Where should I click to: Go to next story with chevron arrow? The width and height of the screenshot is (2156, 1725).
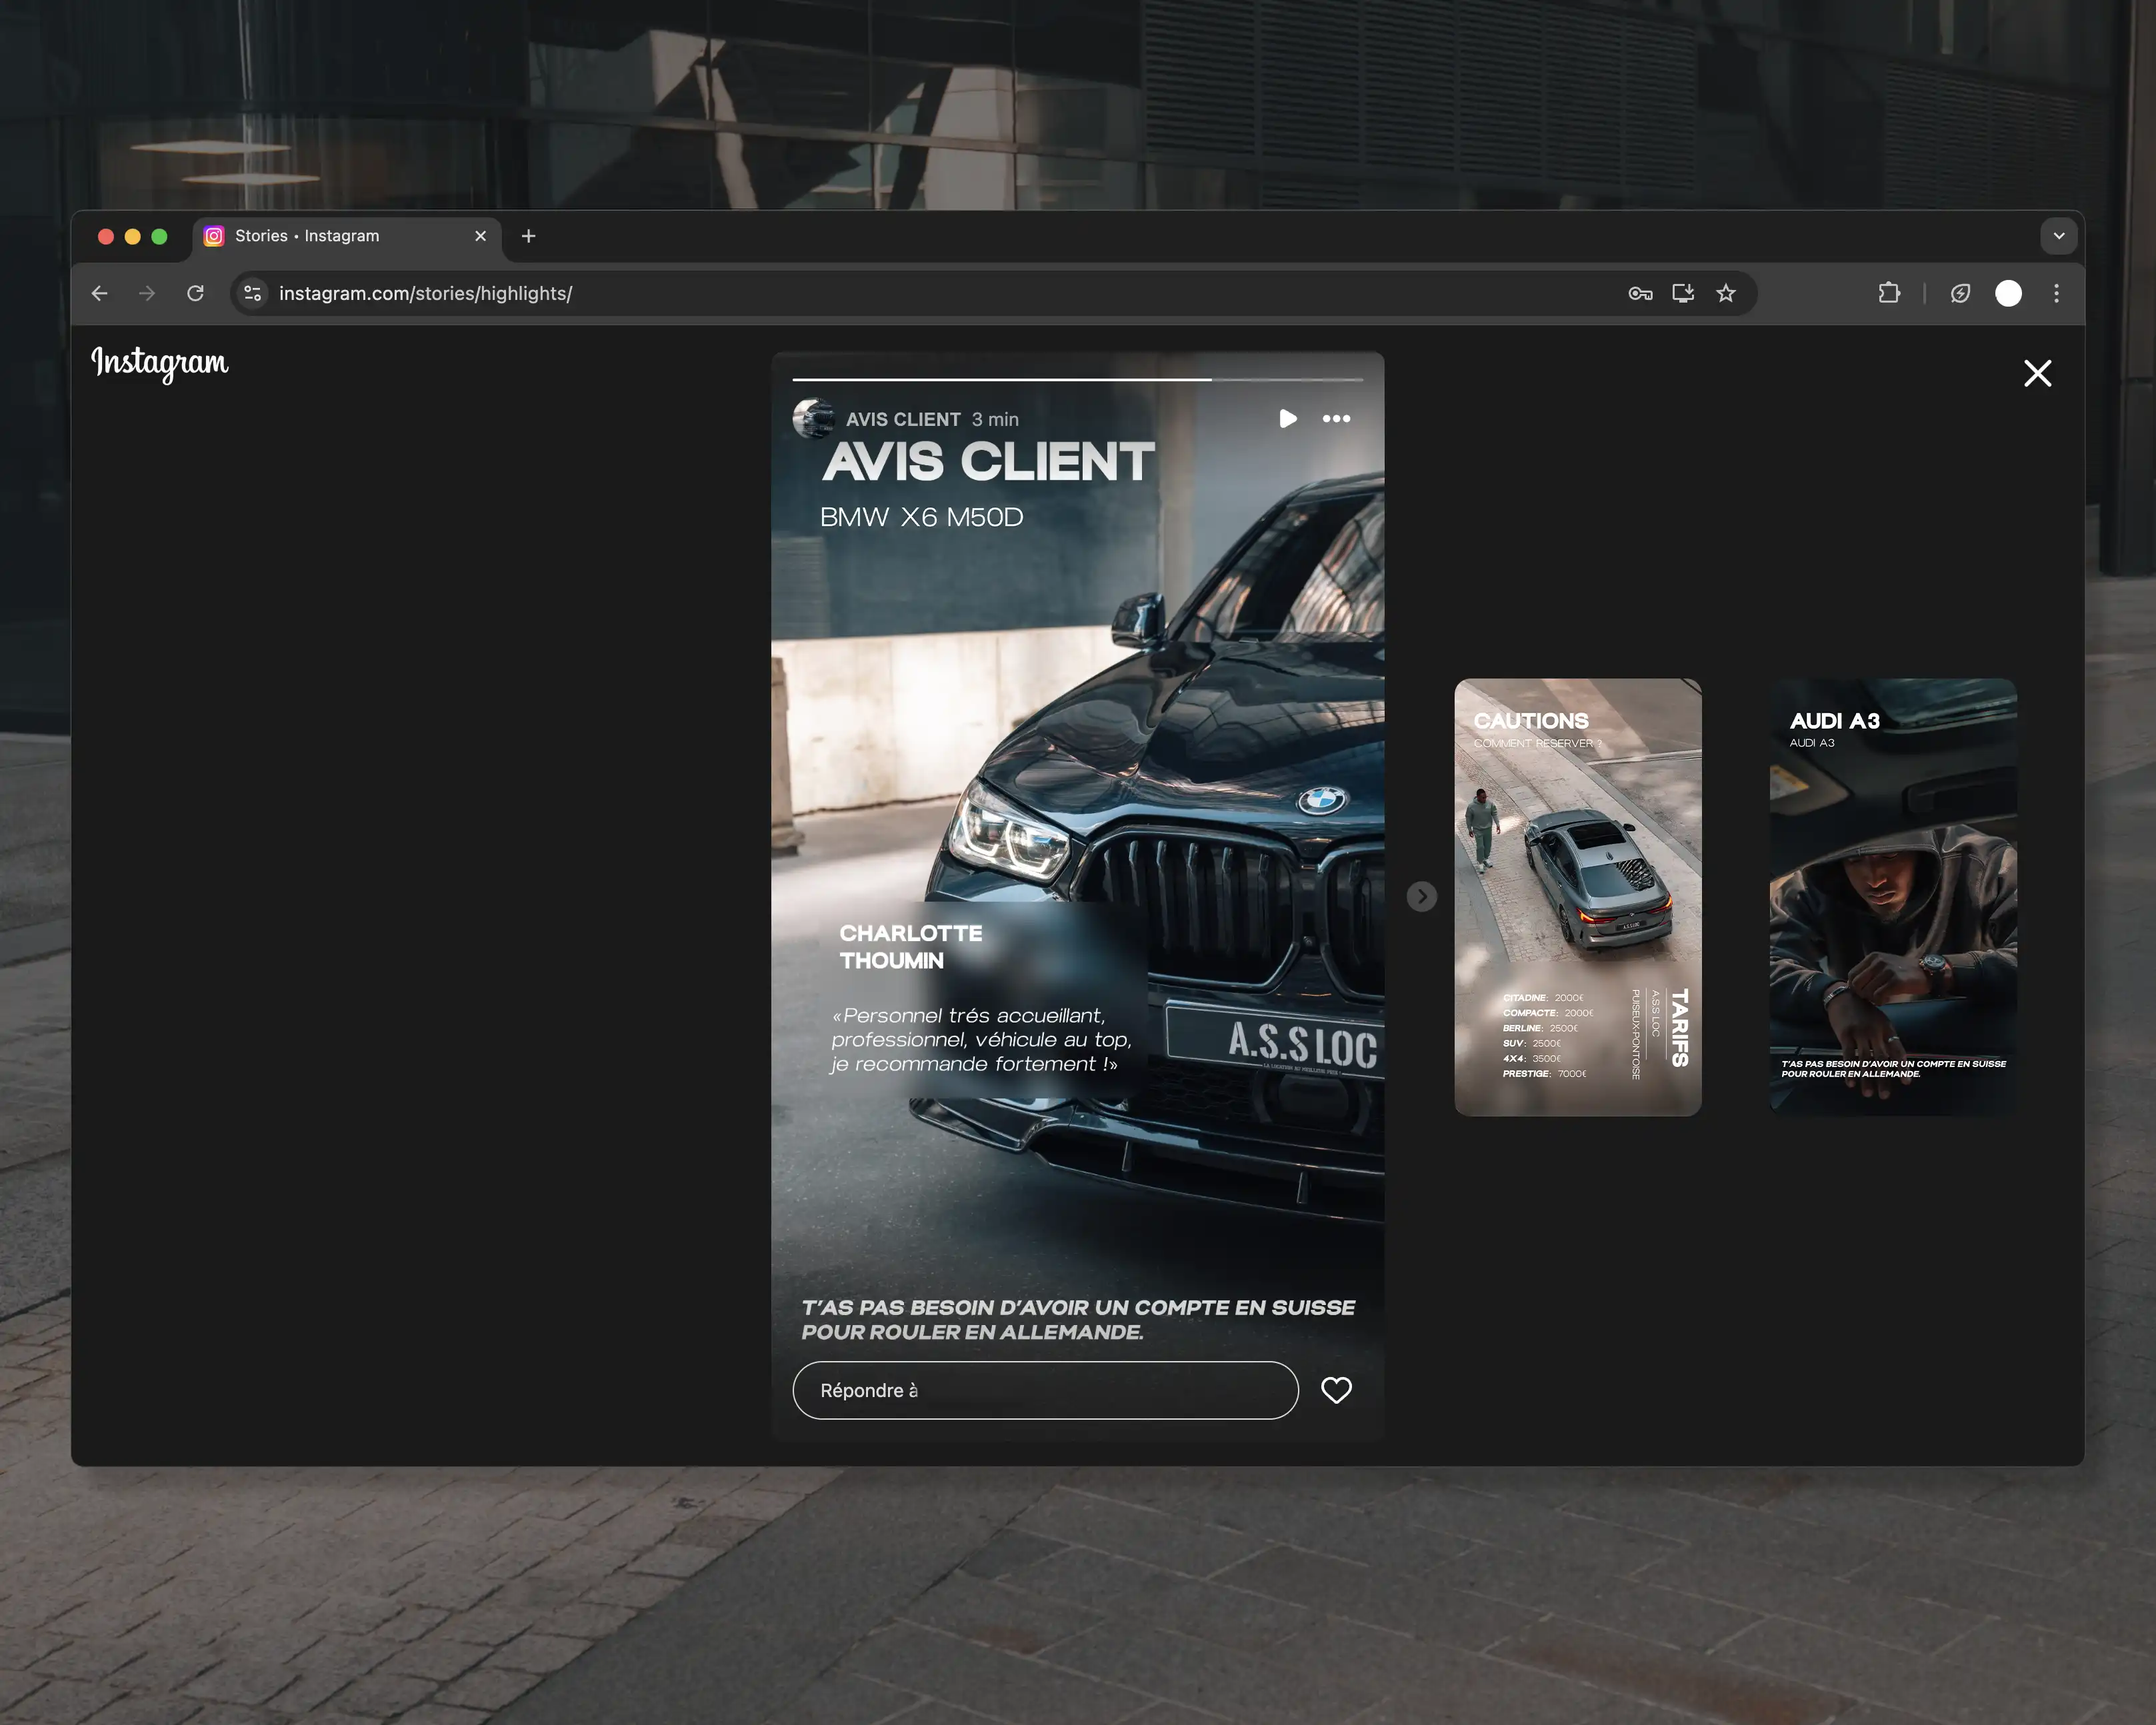(1421, 896)
